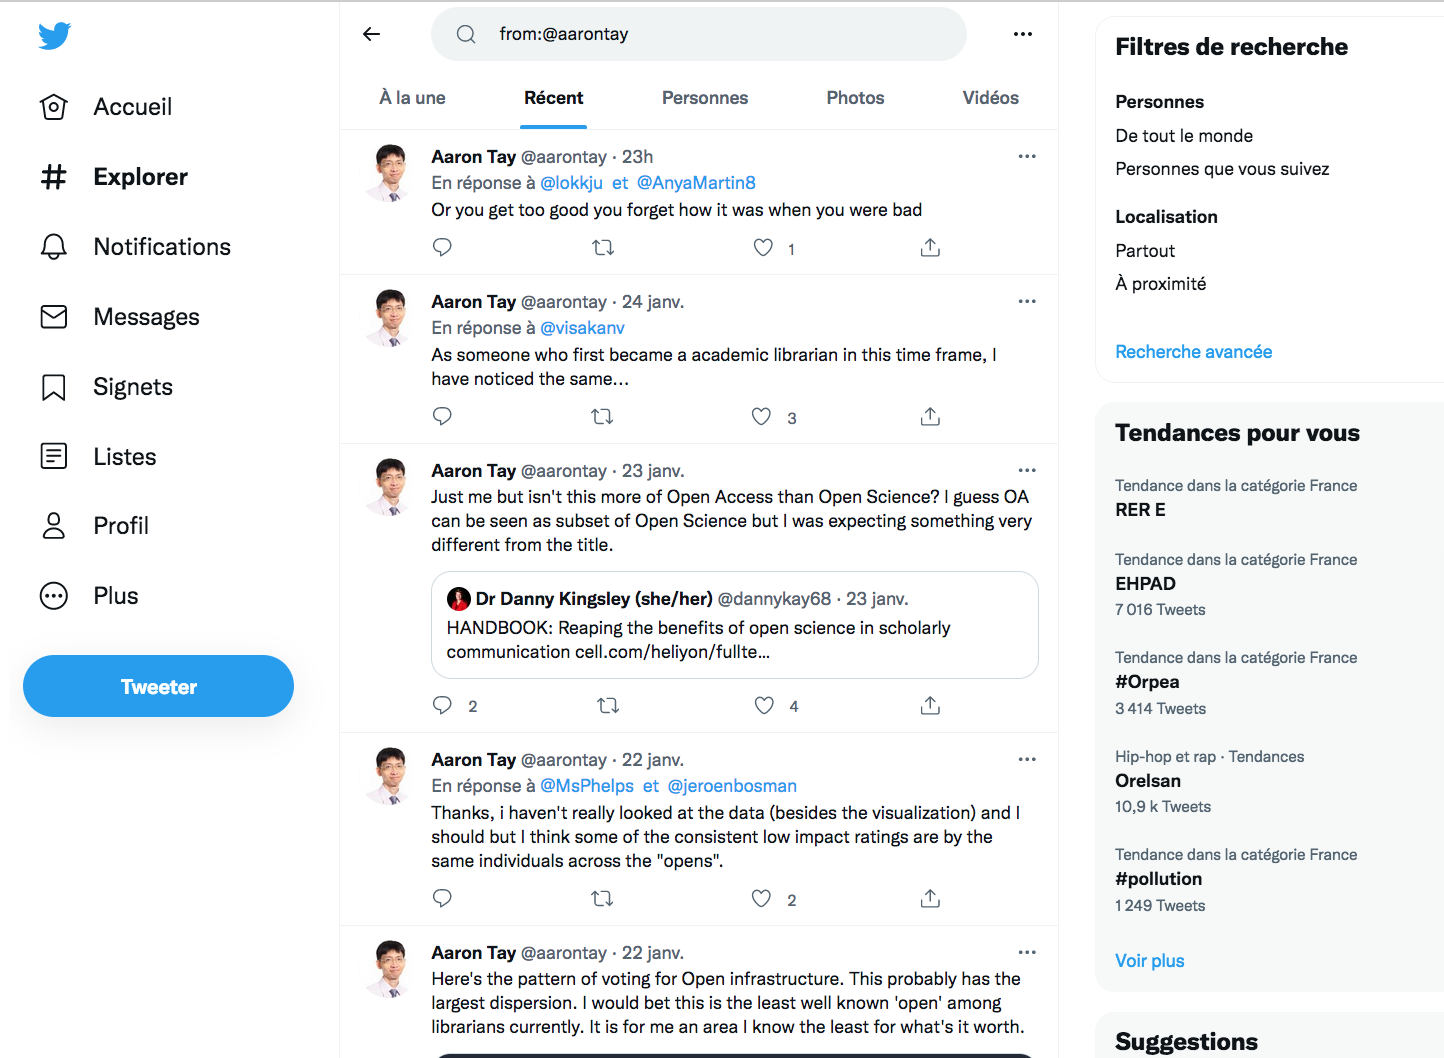Choose the "De tout le monde" filter

tap(1184, 136)
